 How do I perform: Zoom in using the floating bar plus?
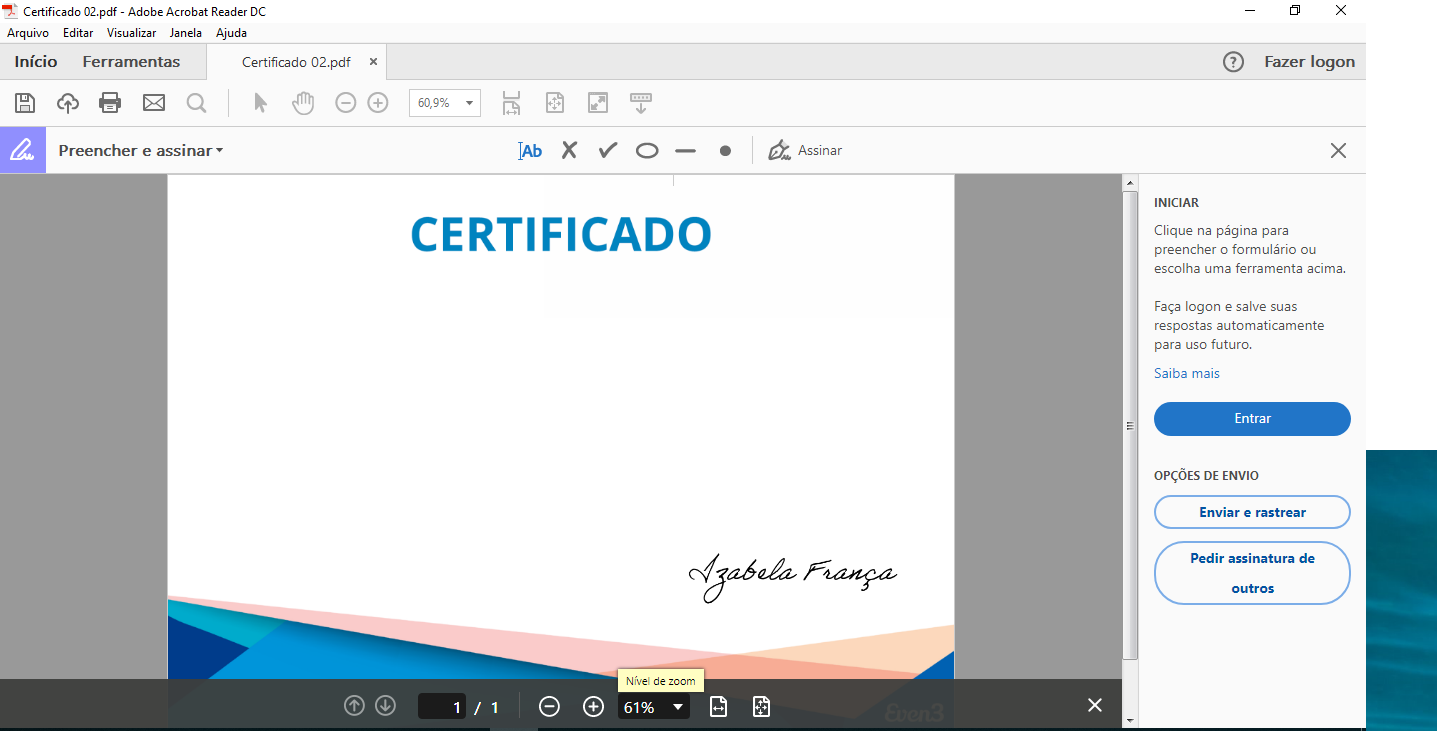(593, 707)
